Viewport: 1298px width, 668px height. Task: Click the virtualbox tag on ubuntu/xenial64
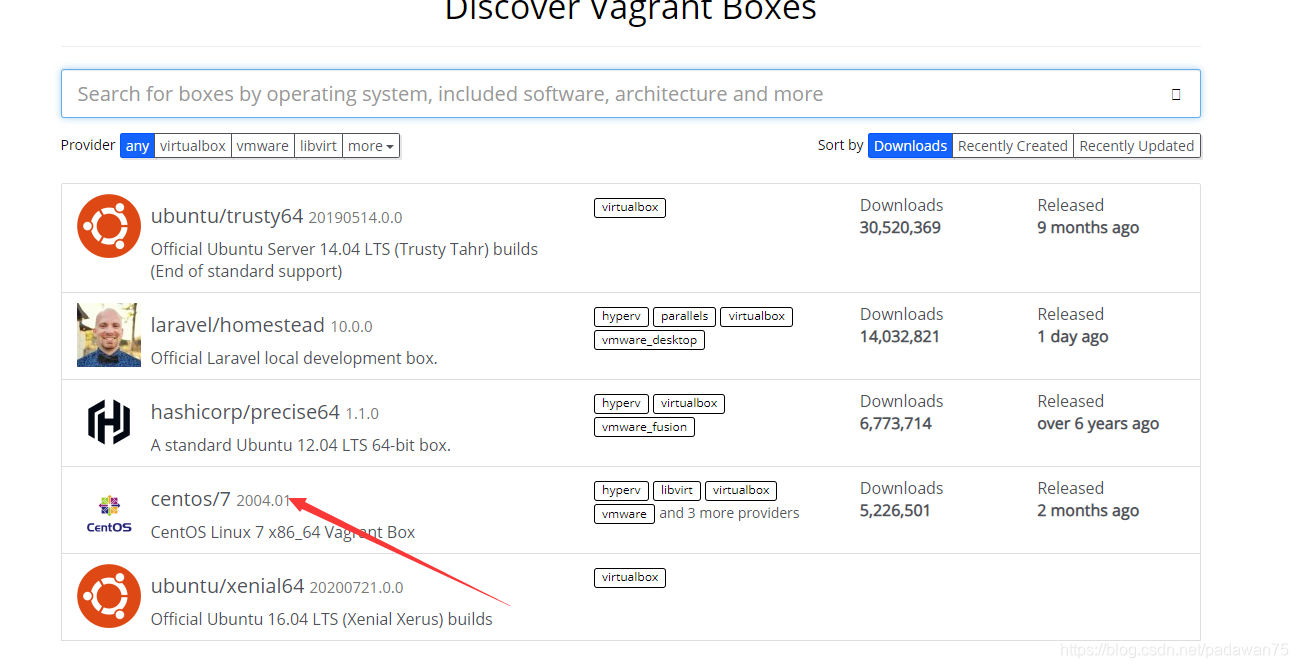point(630,577)
